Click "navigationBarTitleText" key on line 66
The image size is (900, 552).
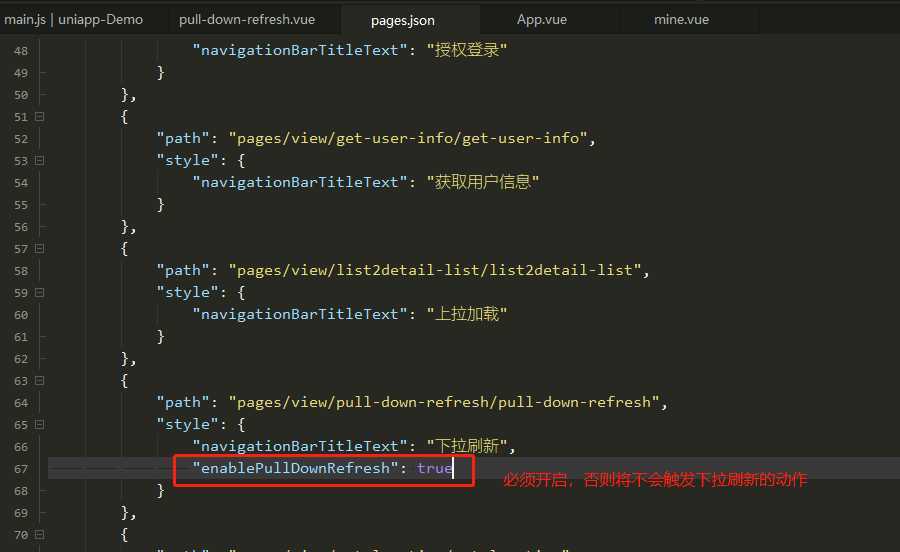(300, 446)
